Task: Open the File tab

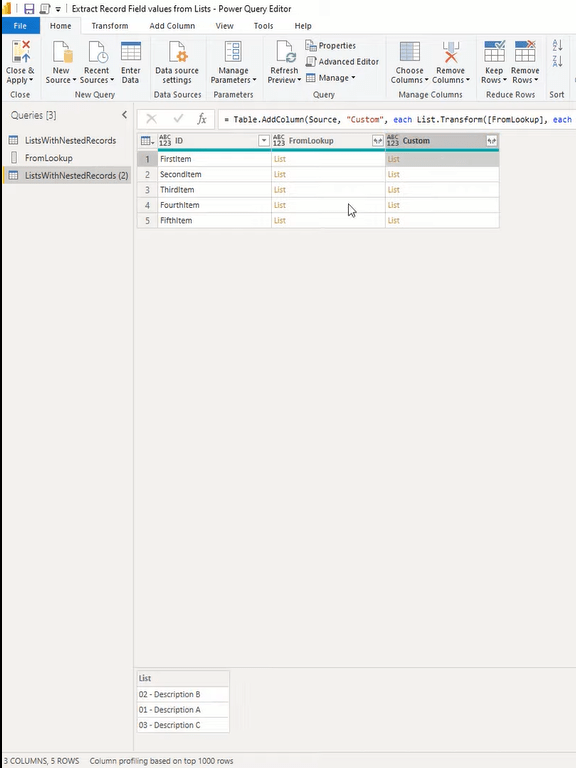Action: click(x=20, y=26)
